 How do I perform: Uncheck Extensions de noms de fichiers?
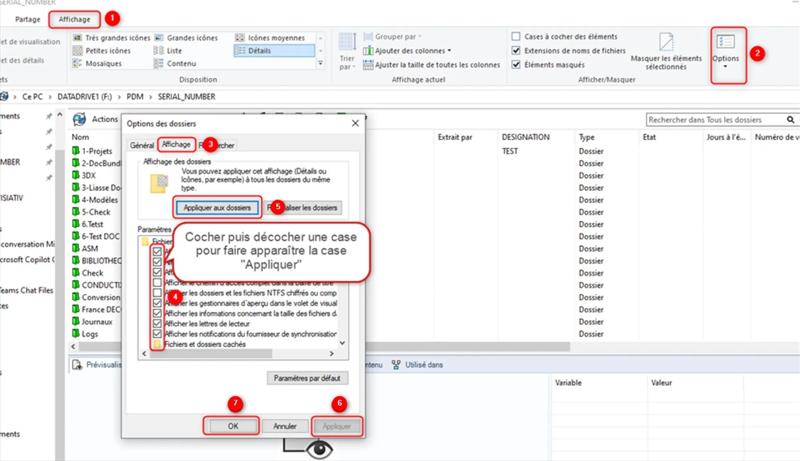516,50
